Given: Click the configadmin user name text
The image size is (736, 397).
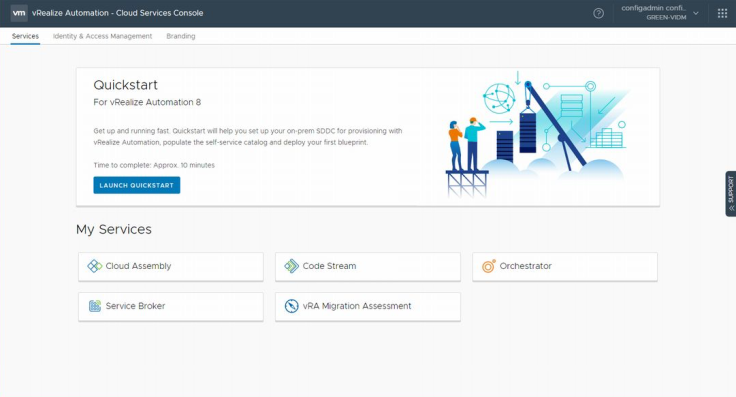Looking at the screenshot, I should tap(654, 8).
